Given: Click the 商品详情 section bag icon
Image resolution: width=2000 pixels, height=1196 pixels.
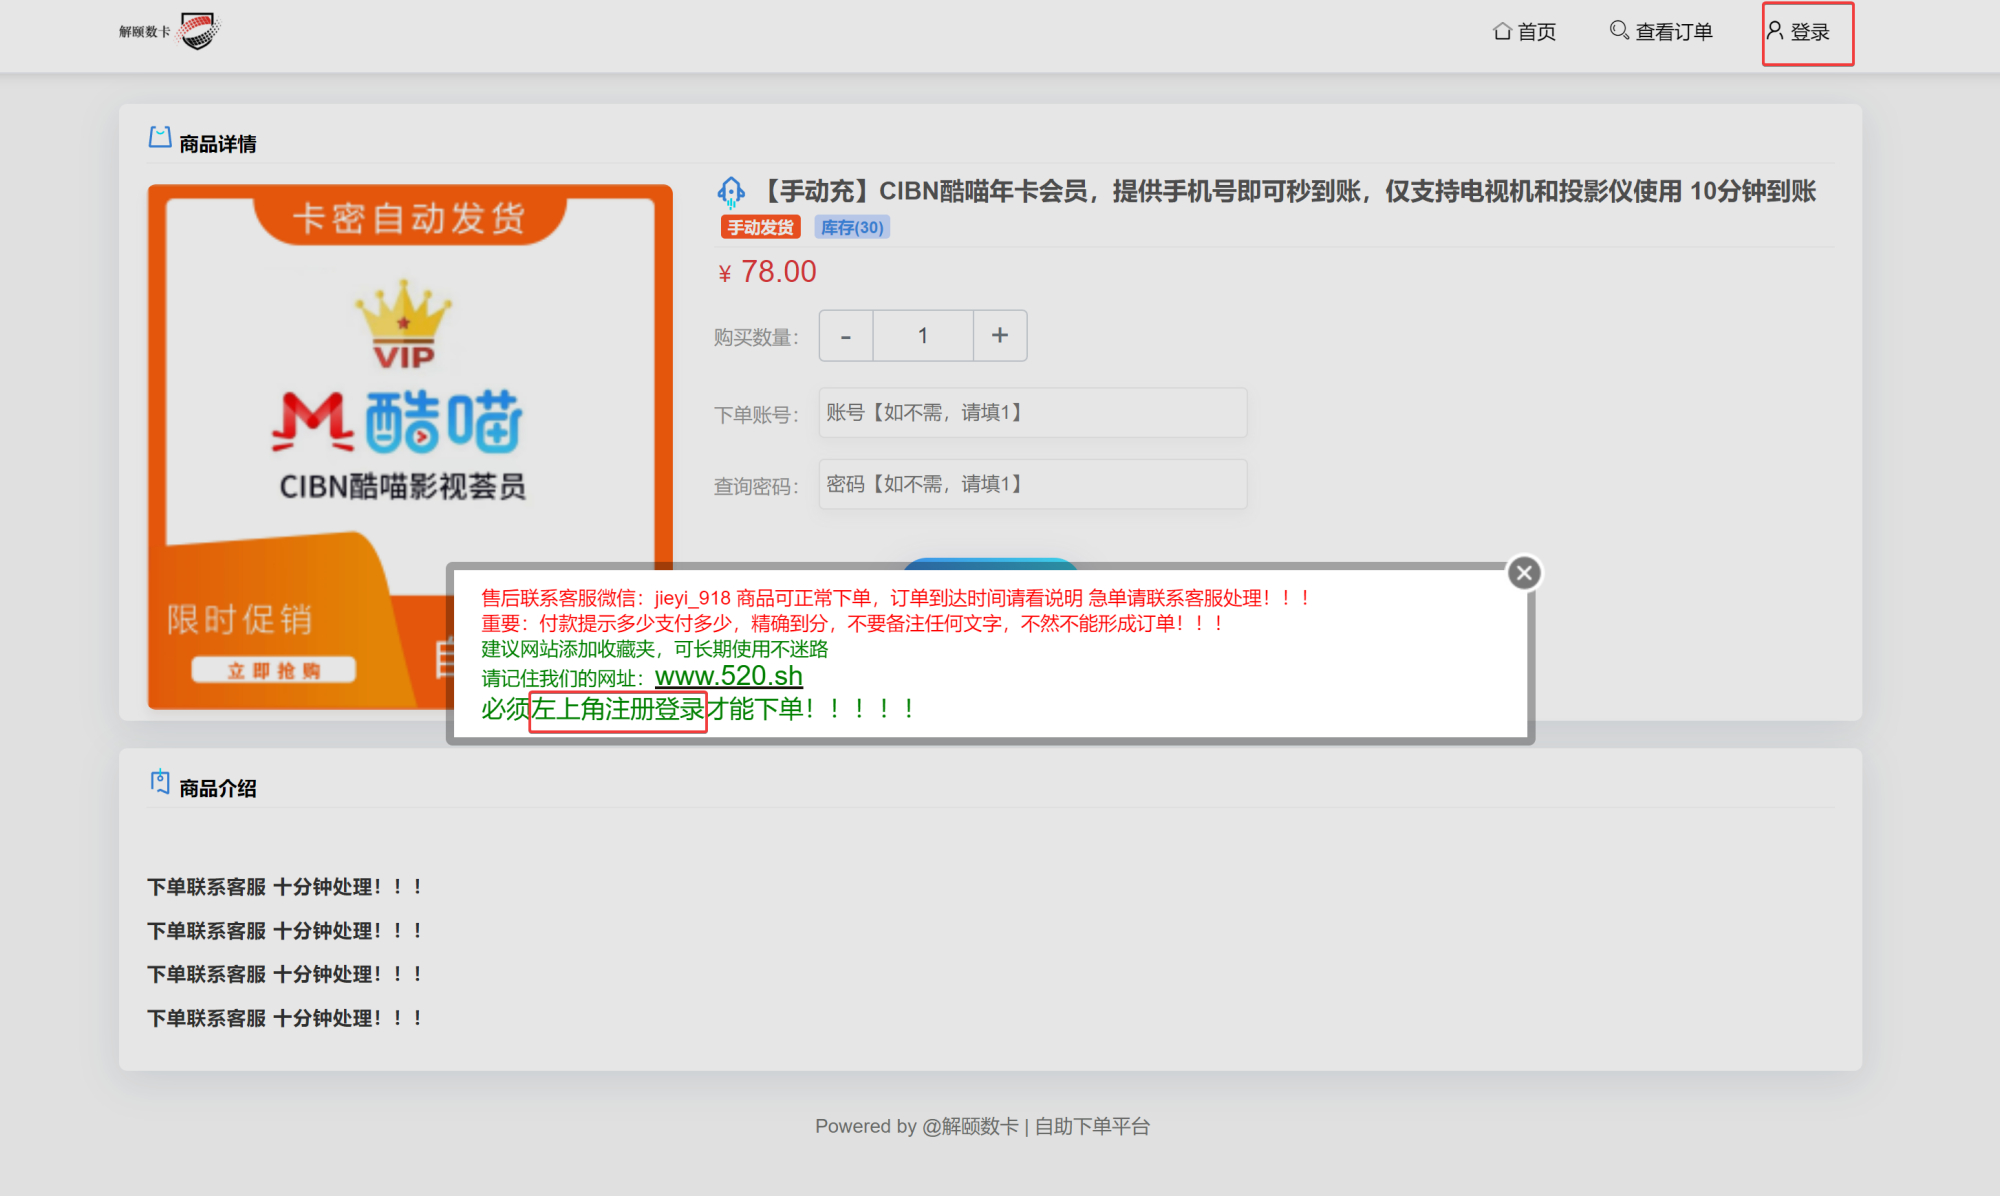Looking at the screenshot, I should click(x=160, y=137).
